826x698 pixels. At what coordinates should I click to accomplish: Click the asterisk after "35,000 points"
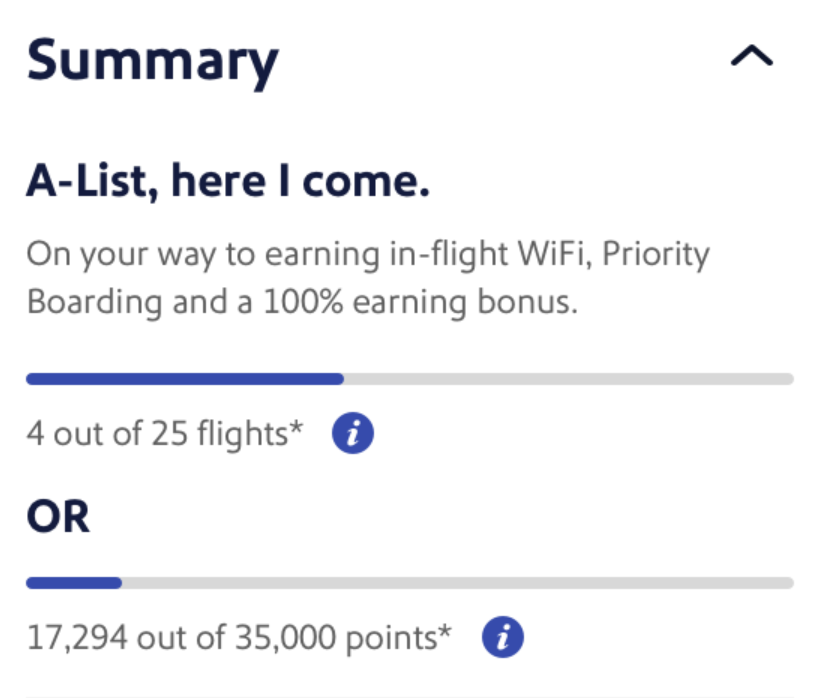point(445,631)
